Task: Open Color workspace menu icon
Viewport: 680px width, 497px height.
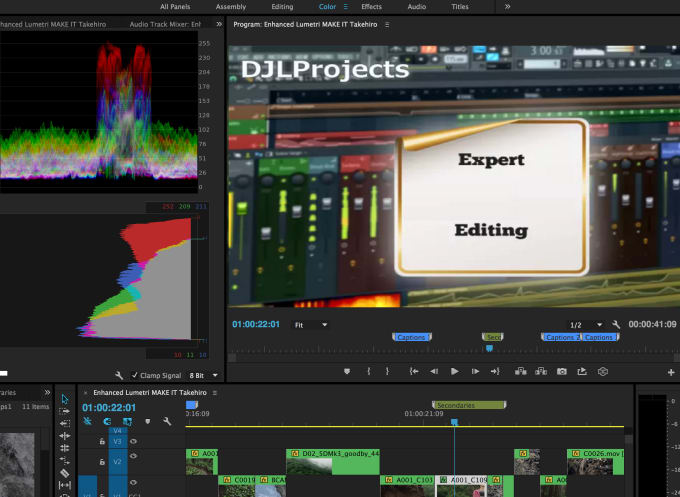Action: [x=346, y=7]
